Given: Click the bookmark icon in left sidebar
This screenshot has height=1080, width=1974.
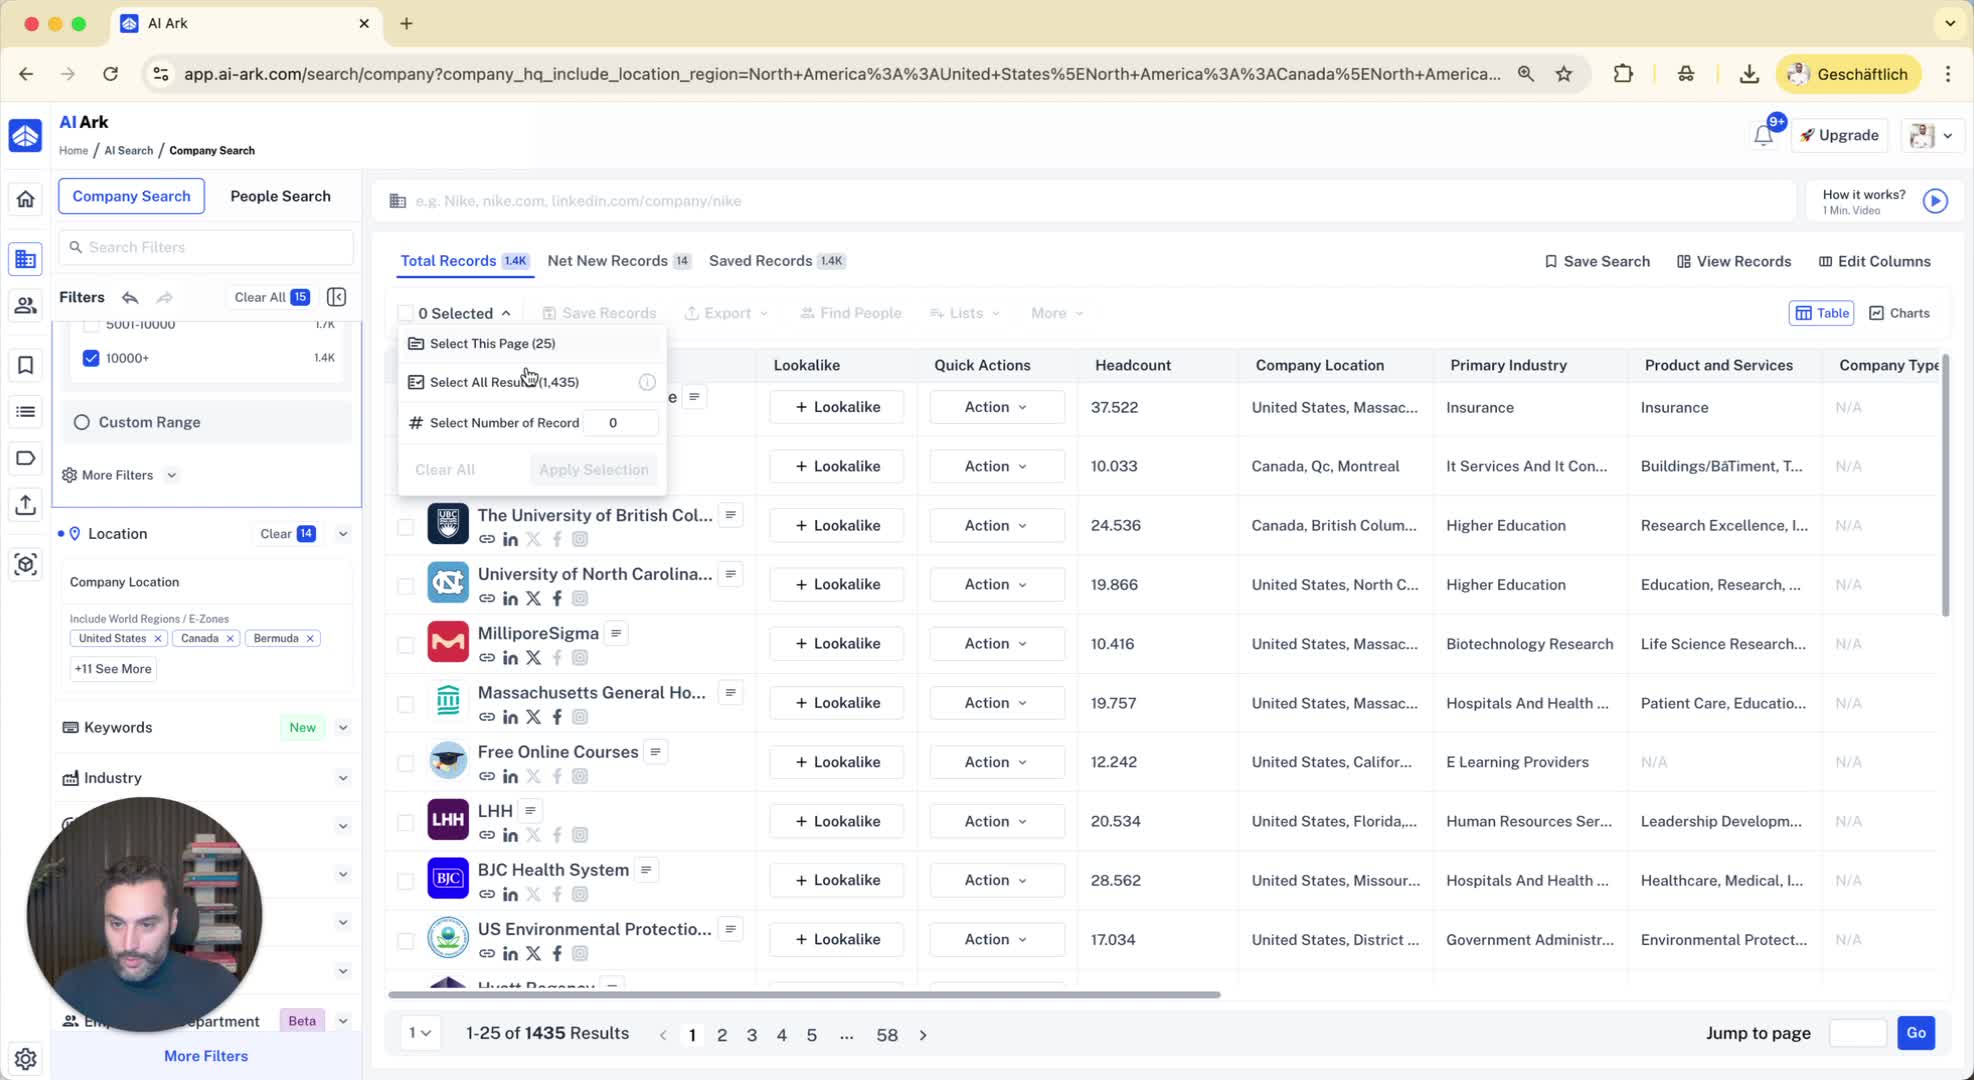Looking at the screenshot, I should 25,365.
